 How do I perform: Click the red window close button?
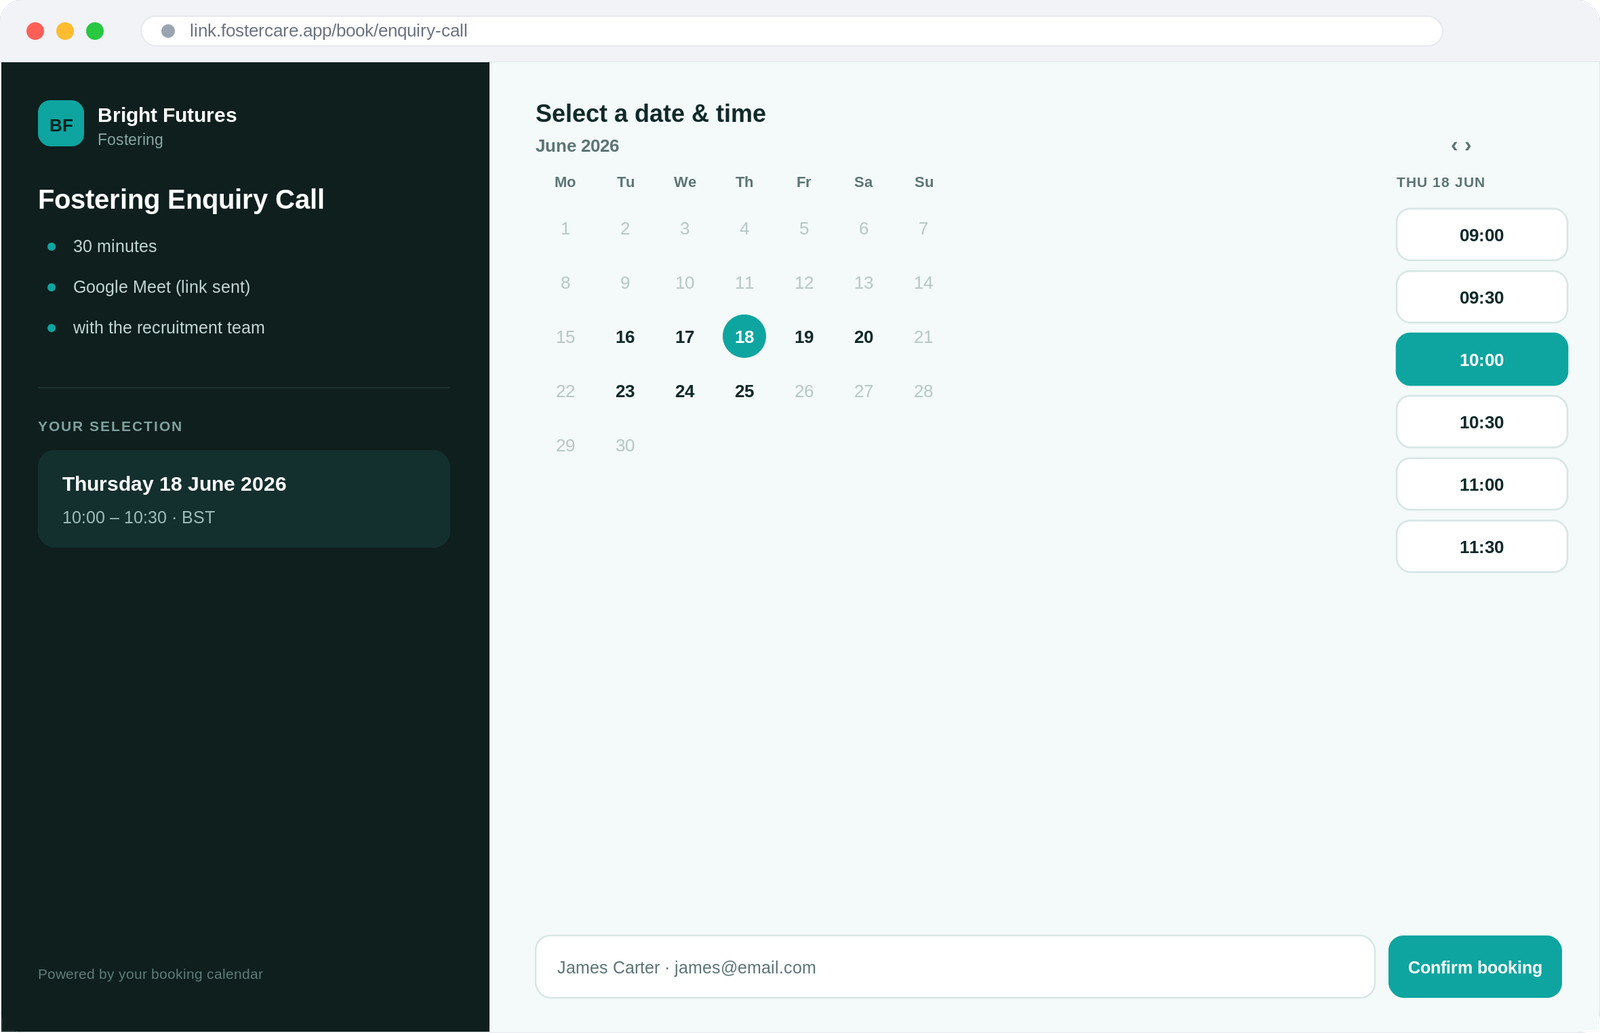[x=35, y=31]
